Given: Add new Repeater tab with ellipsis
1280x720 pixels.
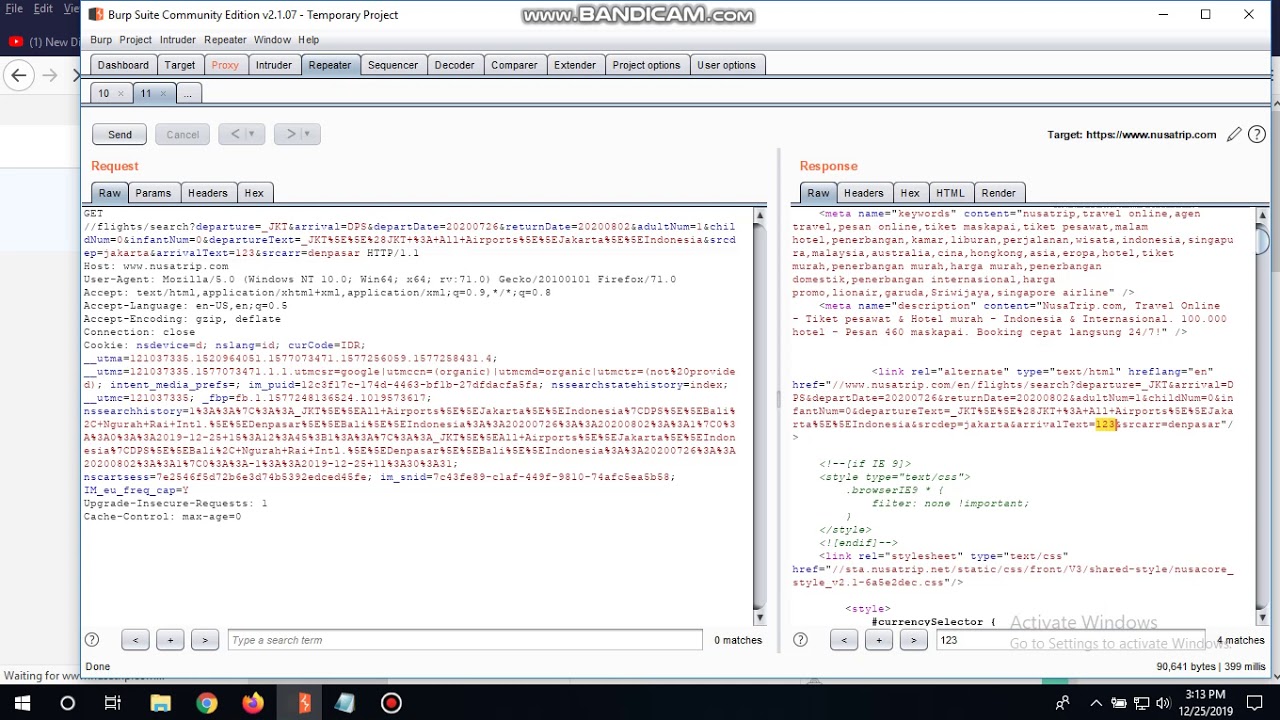Looking at the screenshot, I should tap(187, 93).
